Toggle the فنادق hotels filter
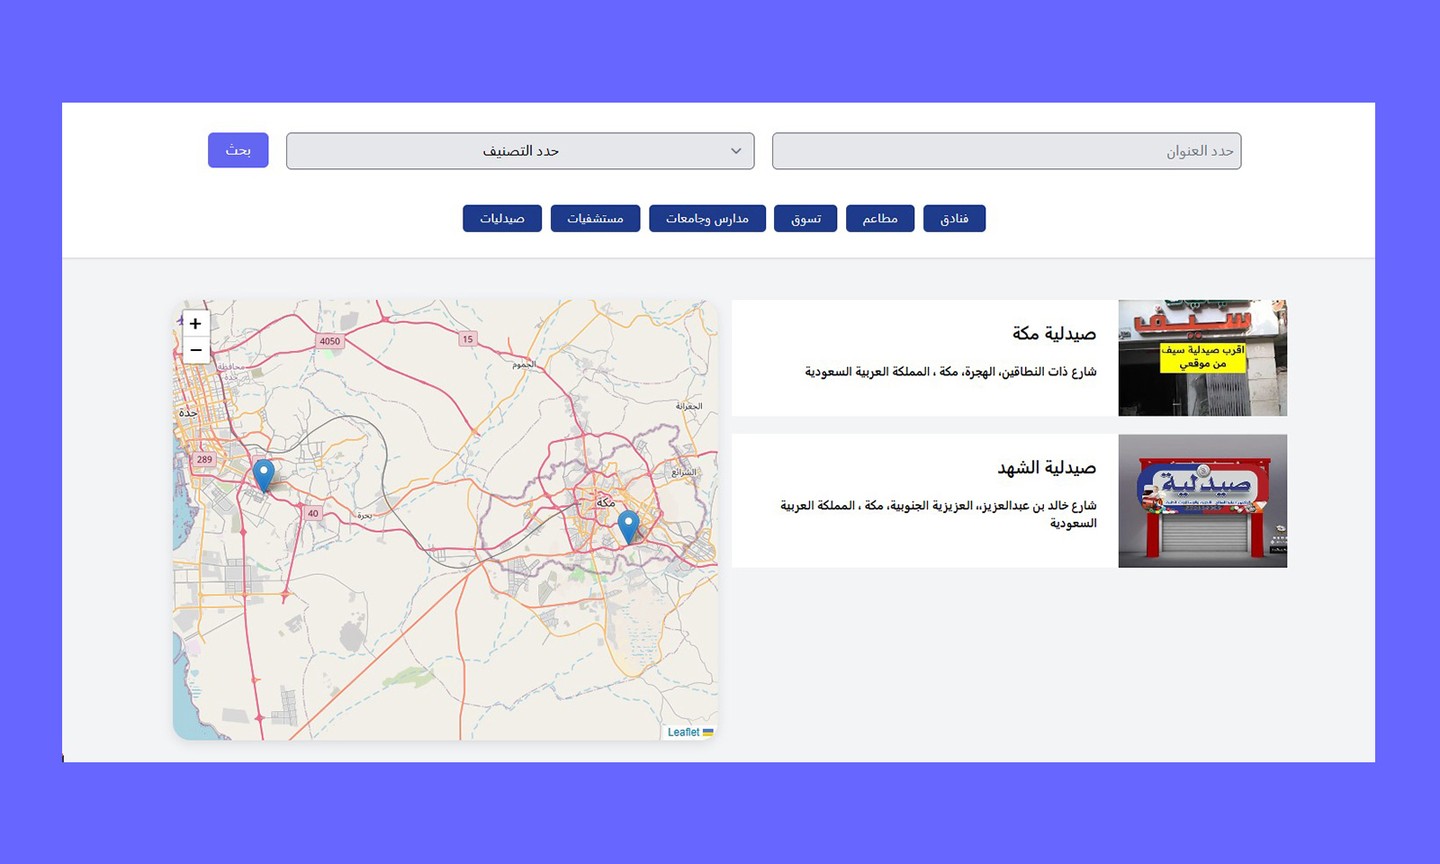The image size is (1440, 864). [x=954, y=218]
